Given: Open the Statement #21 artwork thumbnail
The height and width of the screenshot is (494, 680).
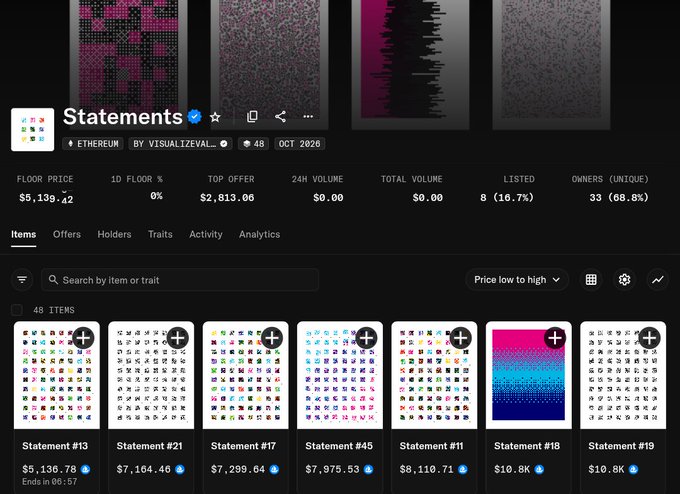Looking at the screenshot, I should click(x=151, y=375).
